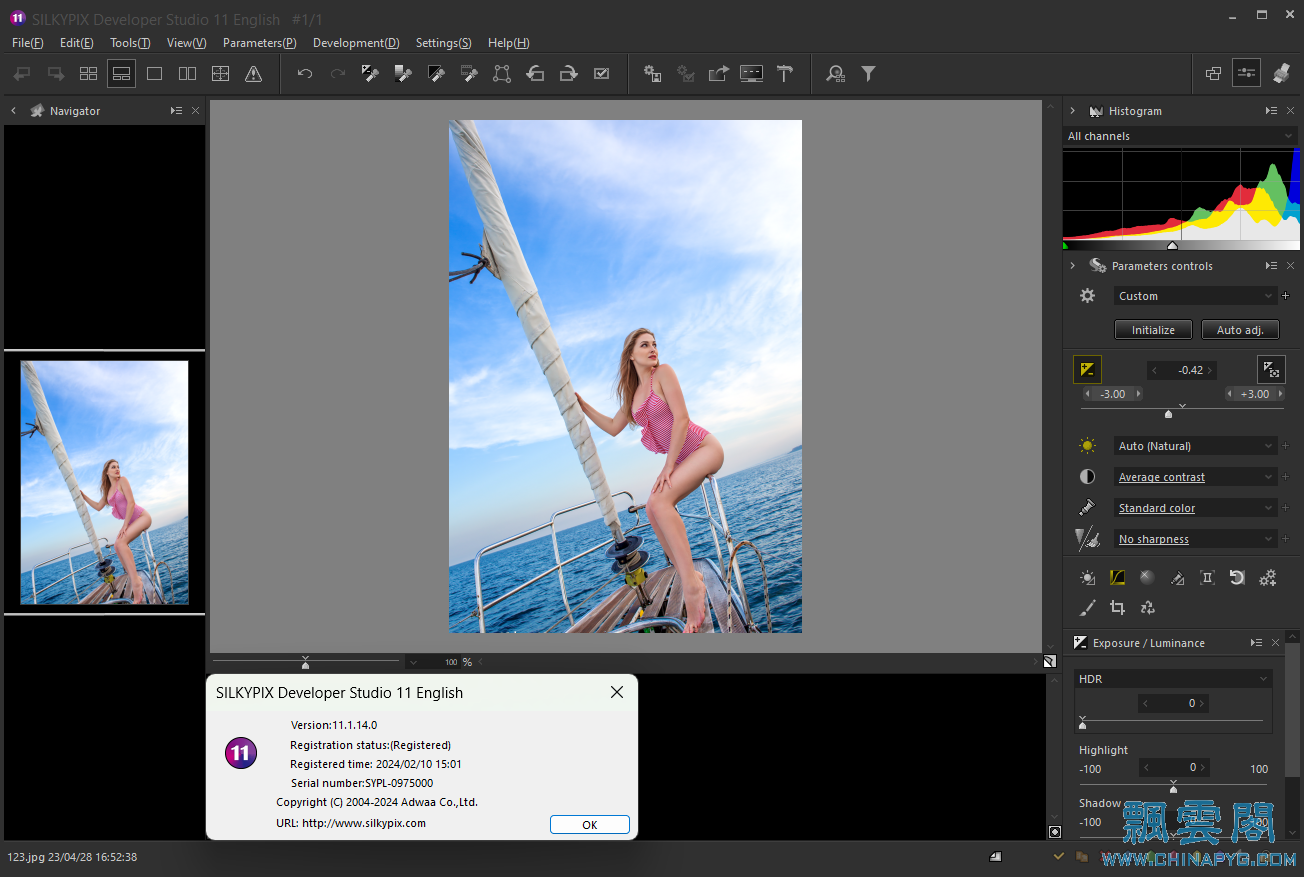Click the hammer tool icon
The image size is (1304, 877).
[785, 73]
